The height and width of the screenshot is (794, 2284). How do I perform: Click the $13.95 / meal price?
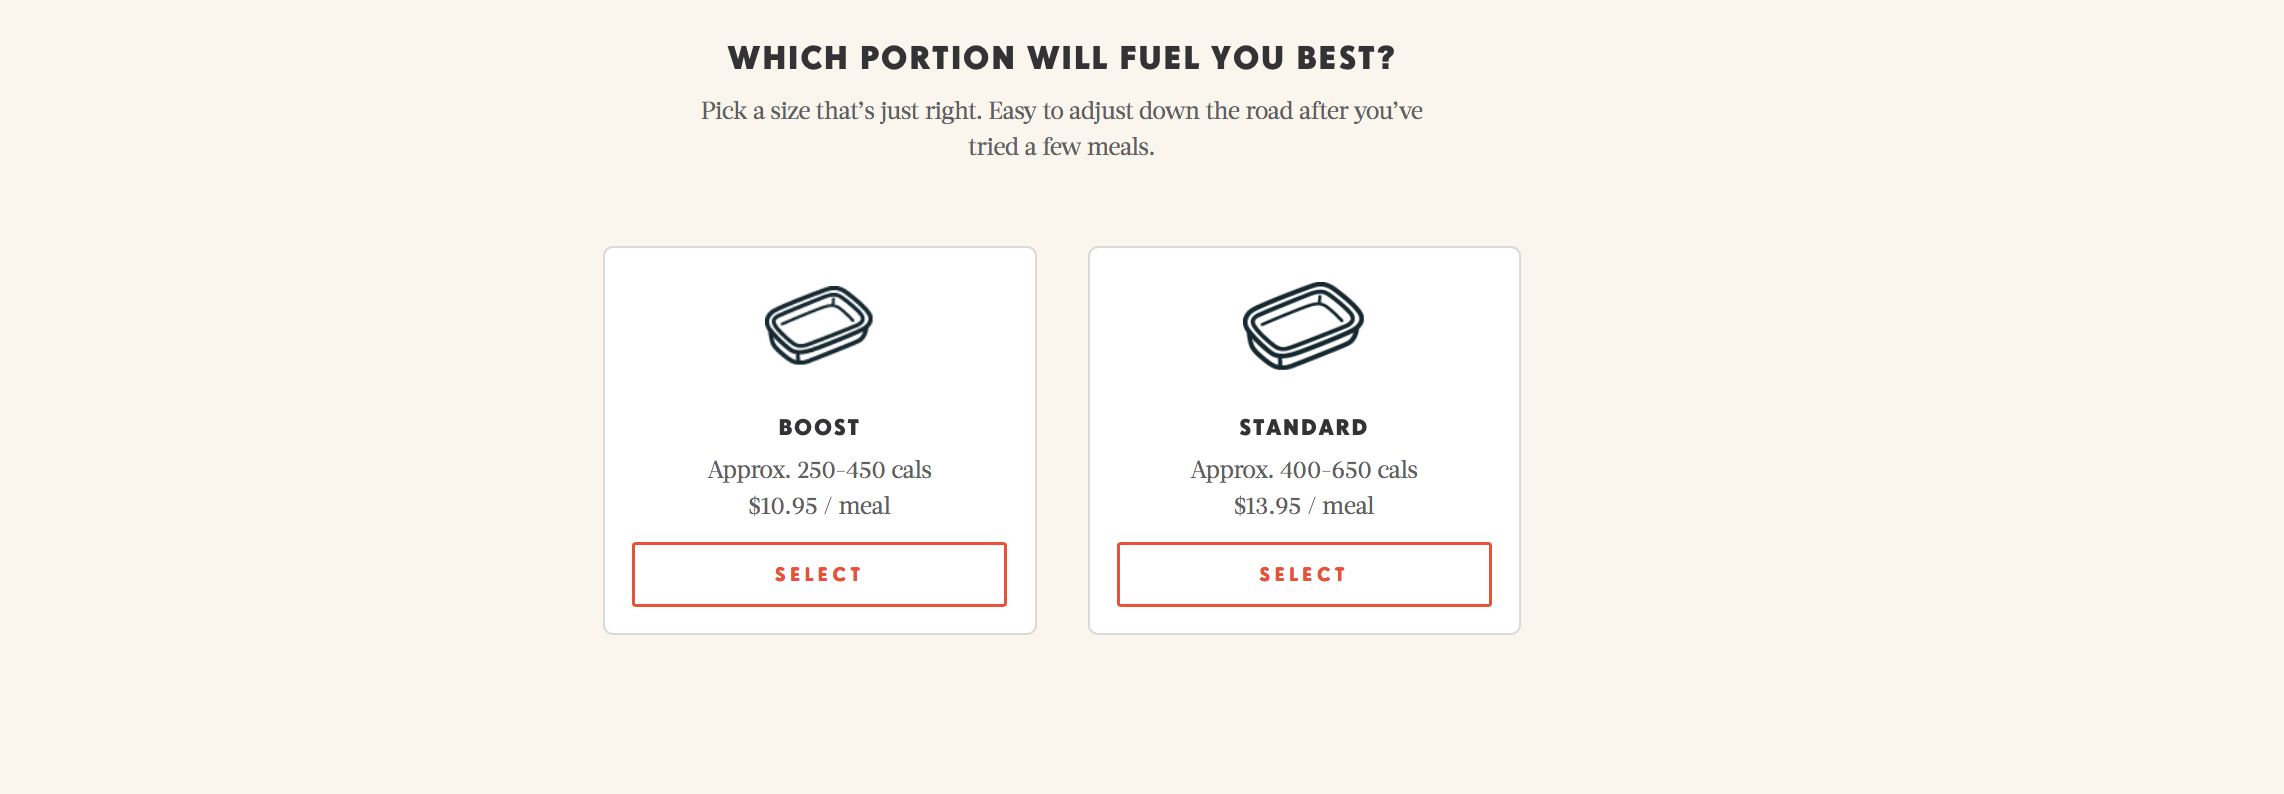[1304, 506]
